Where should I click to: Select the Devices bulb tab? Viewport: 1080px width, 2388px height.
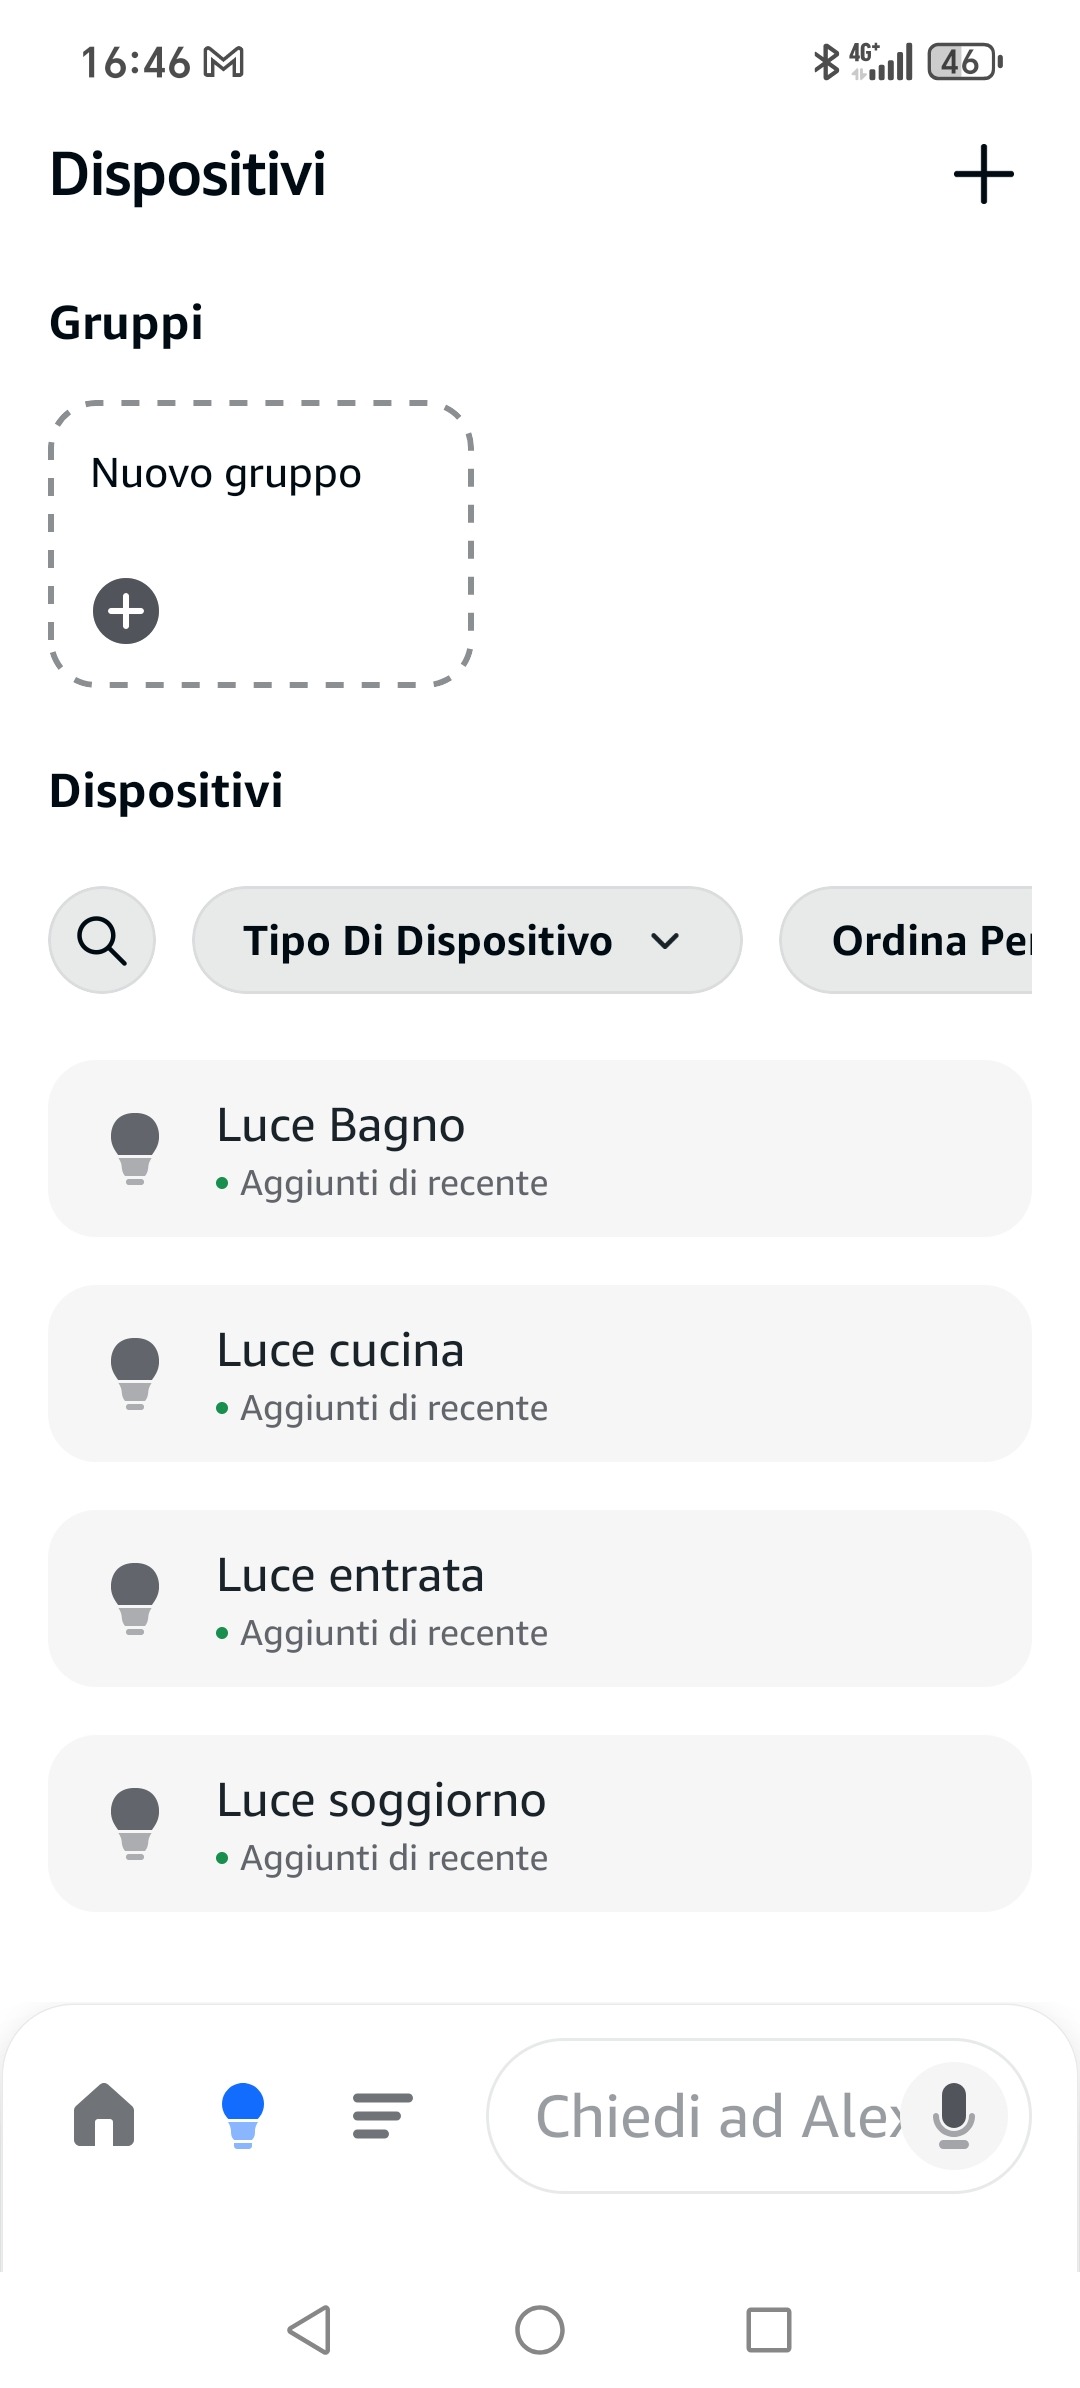click(x=243, y=2115)
